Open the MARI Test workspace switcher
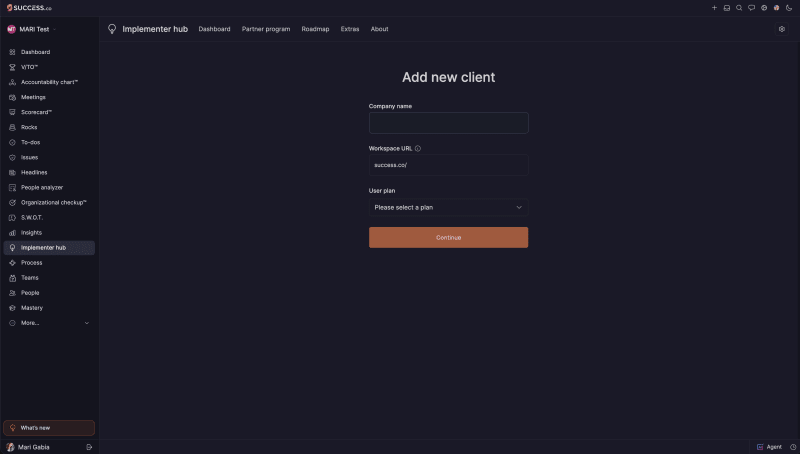Screen dimensions: 800x454 click(32, 29)
